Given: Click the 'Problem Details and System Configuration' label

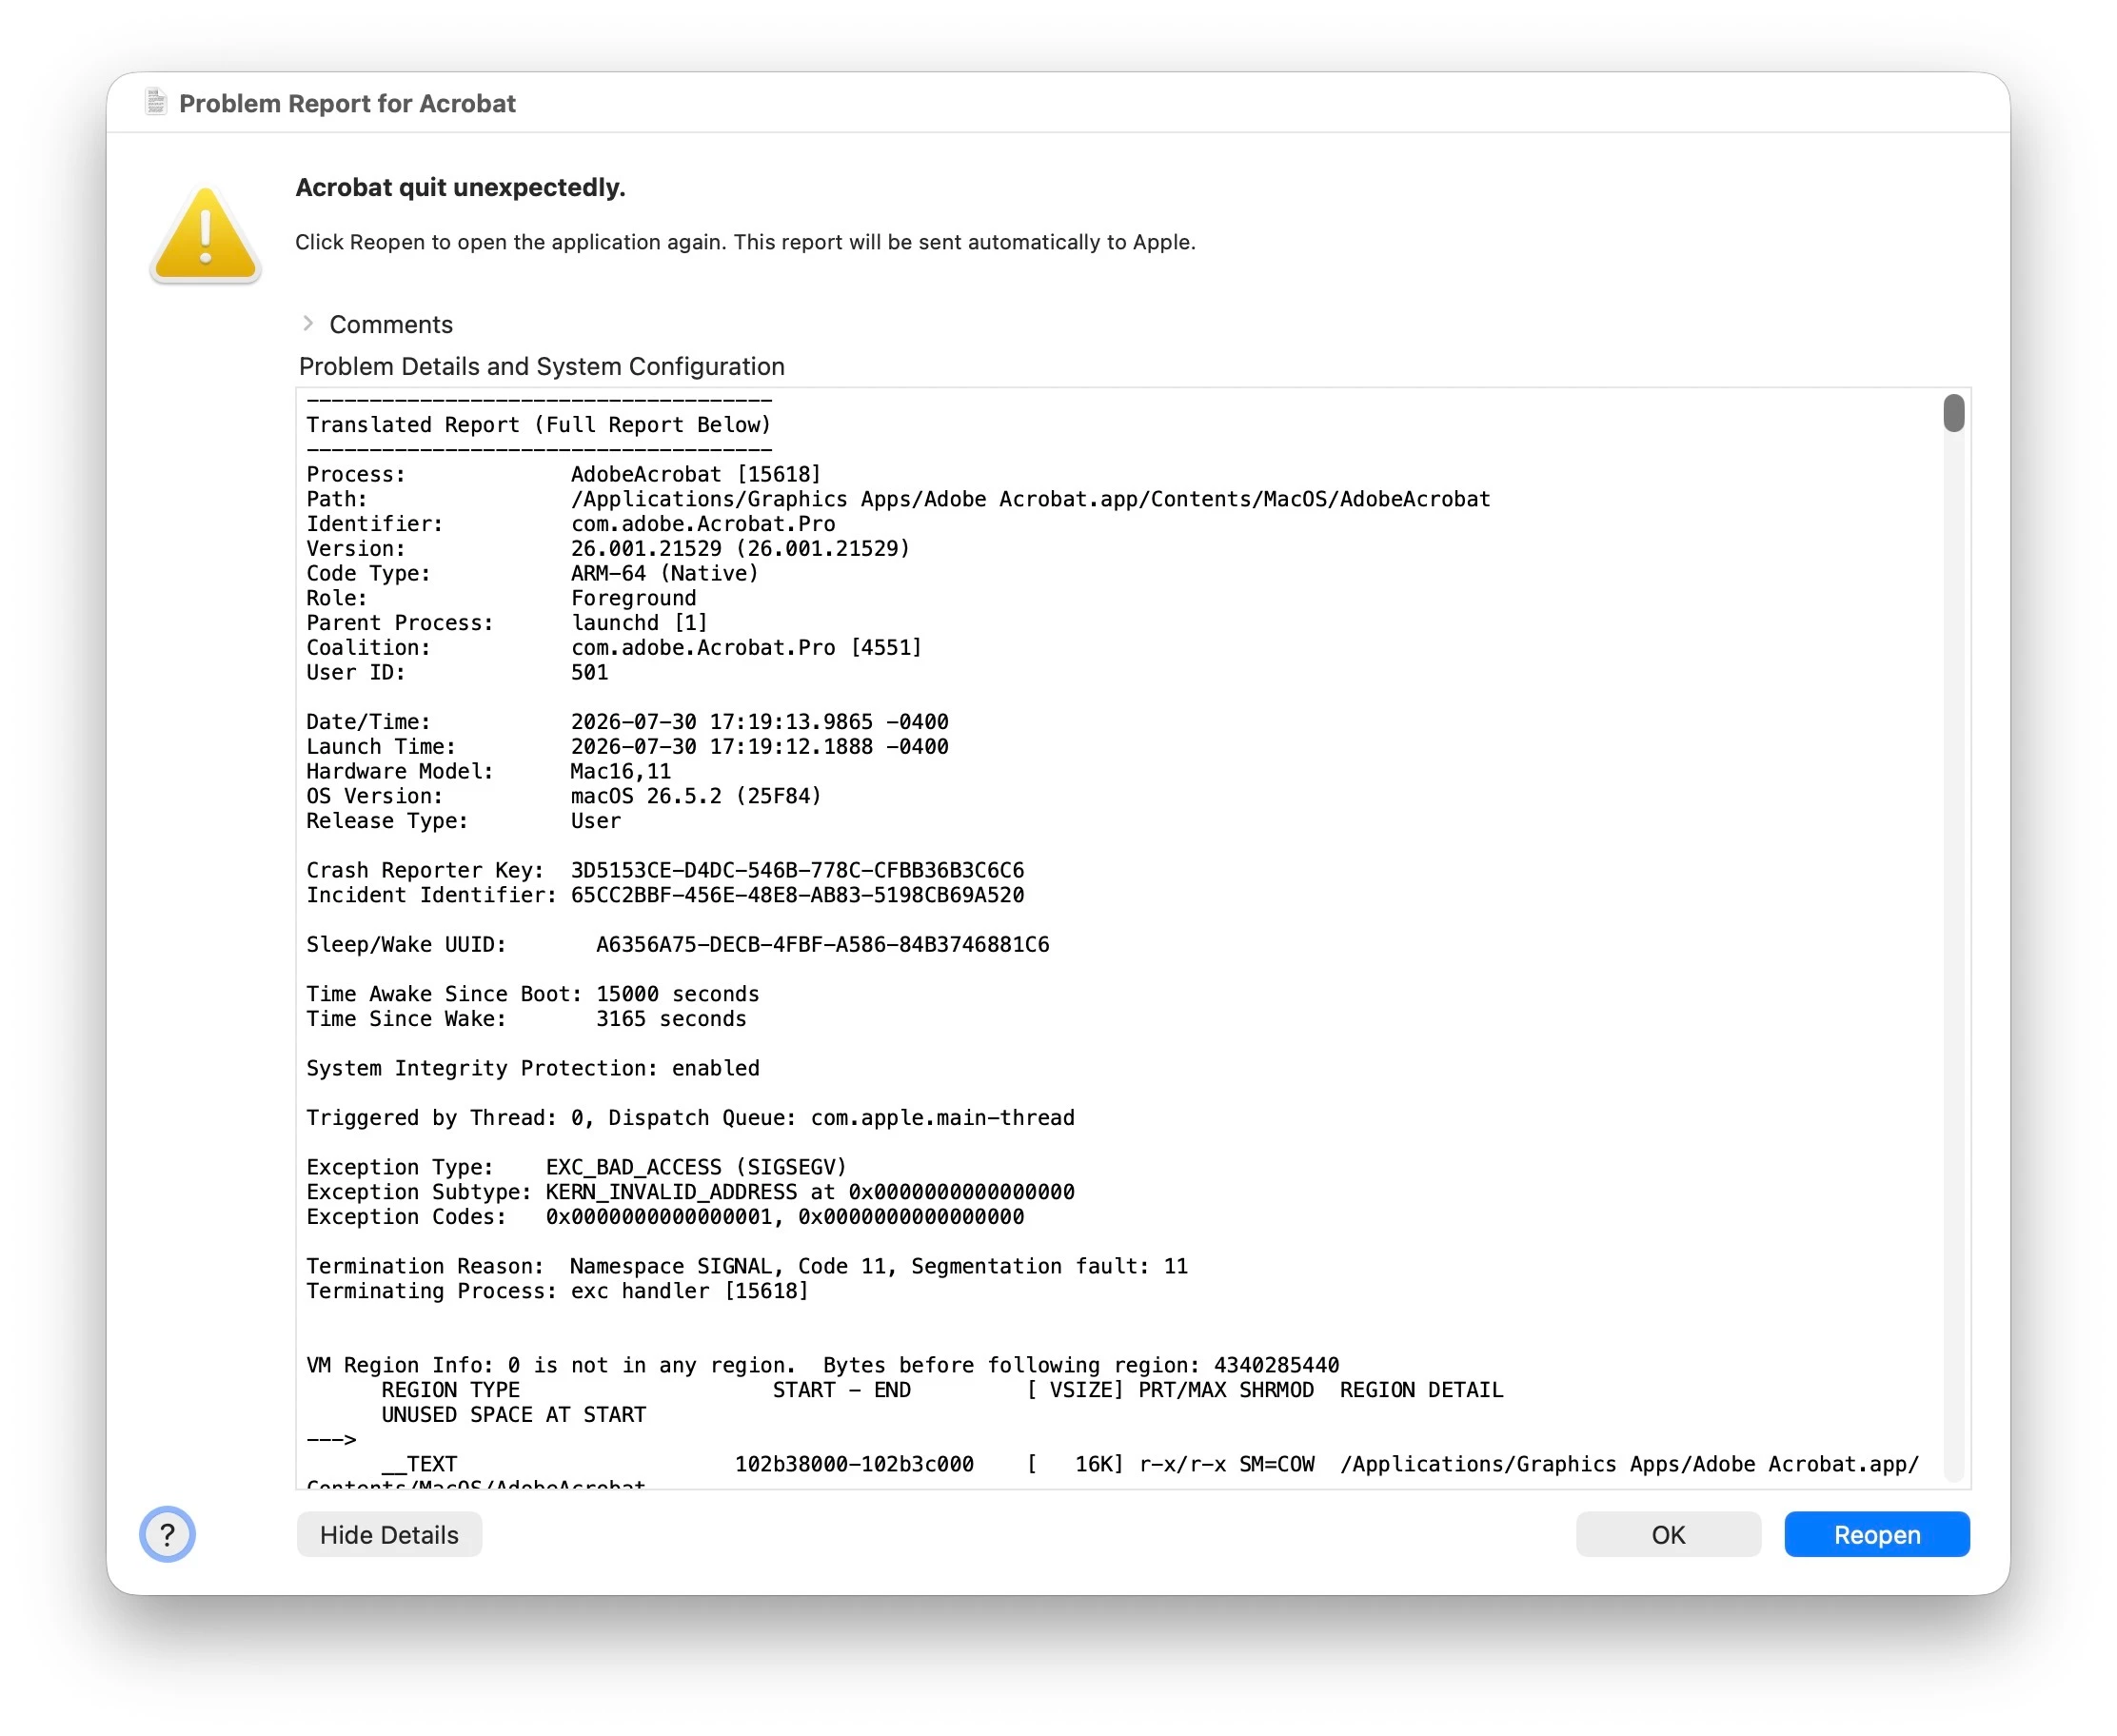Looking at the screenshot, I should tap(541, 366).
